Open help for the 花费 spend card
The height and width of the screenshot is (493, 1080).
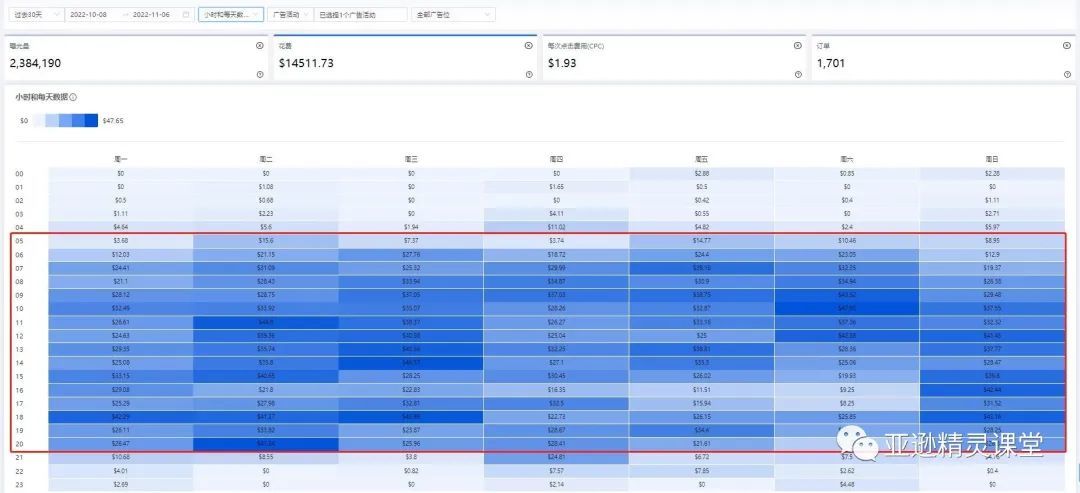point(528,74)
